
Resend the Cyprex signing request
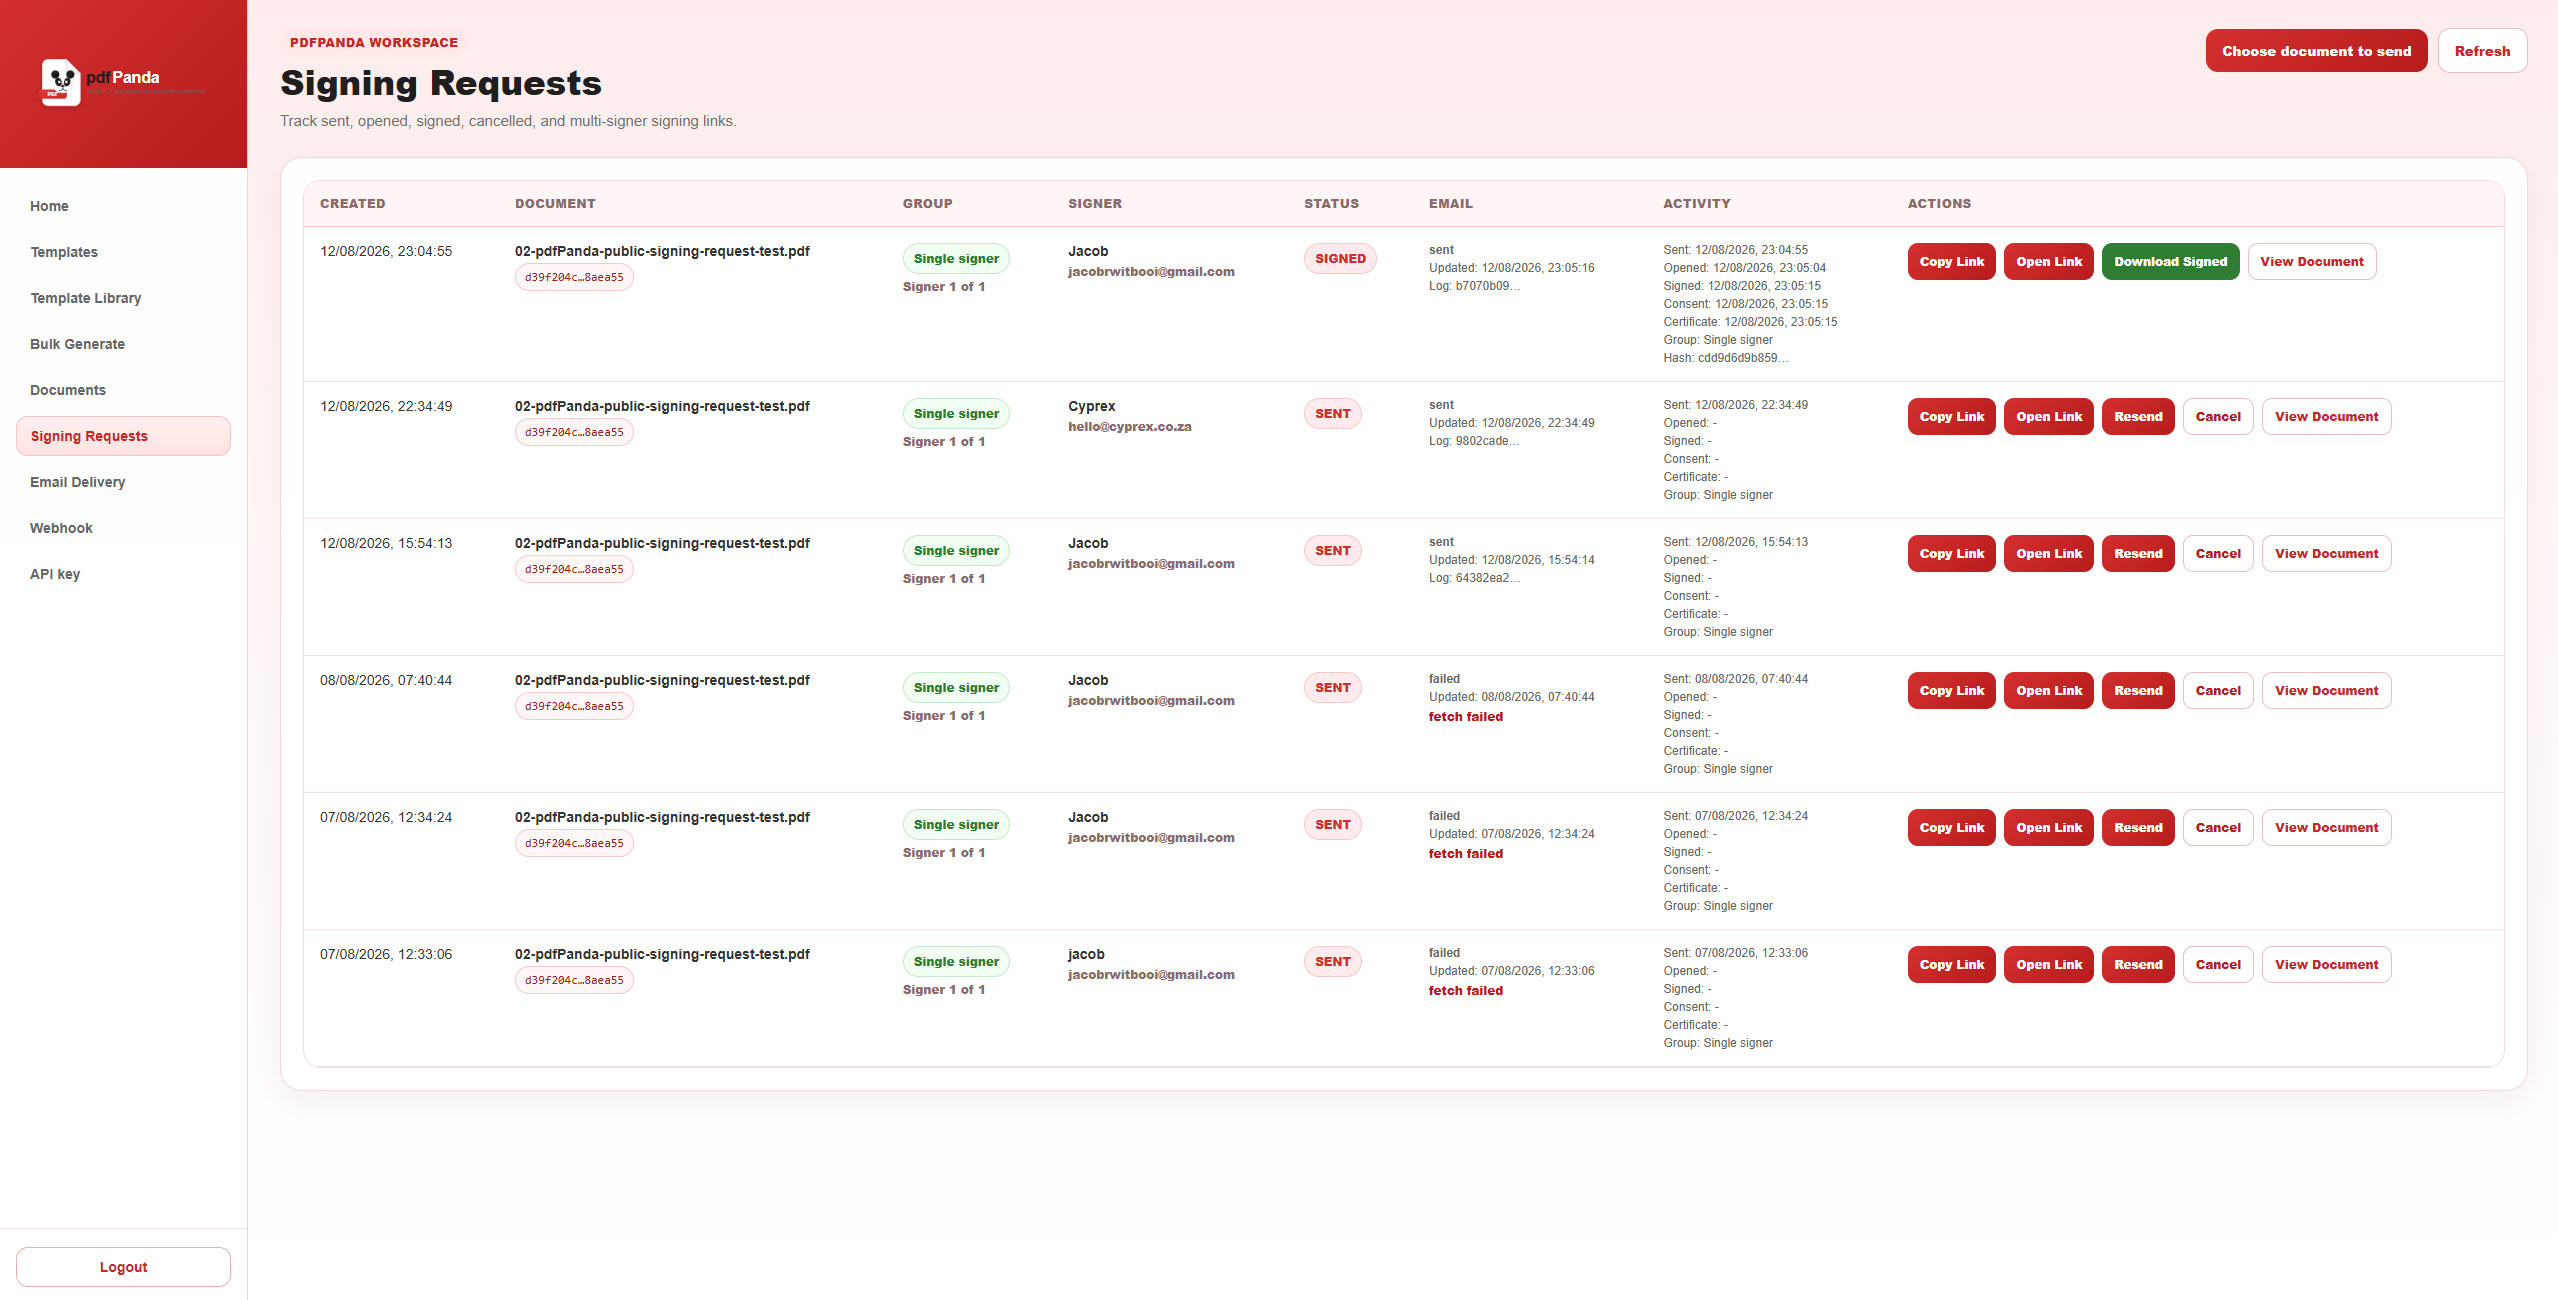click(2138, 417)
